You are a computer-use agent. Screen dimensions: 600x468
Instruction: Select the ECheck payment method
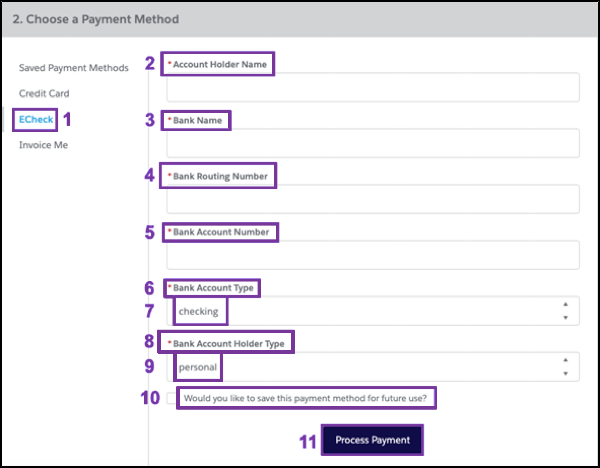tap(35, 119)
